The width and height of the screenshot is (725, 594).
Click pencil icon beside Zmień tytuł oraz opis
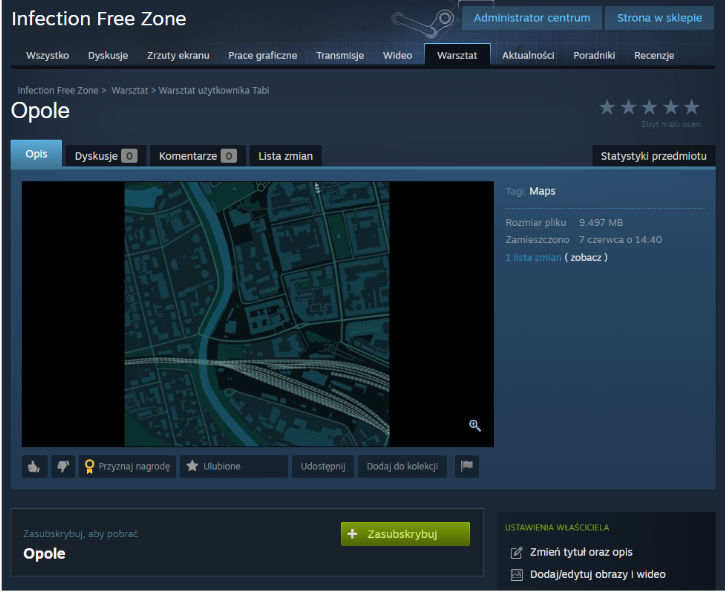pyautogui.click(x=516, y=552)
